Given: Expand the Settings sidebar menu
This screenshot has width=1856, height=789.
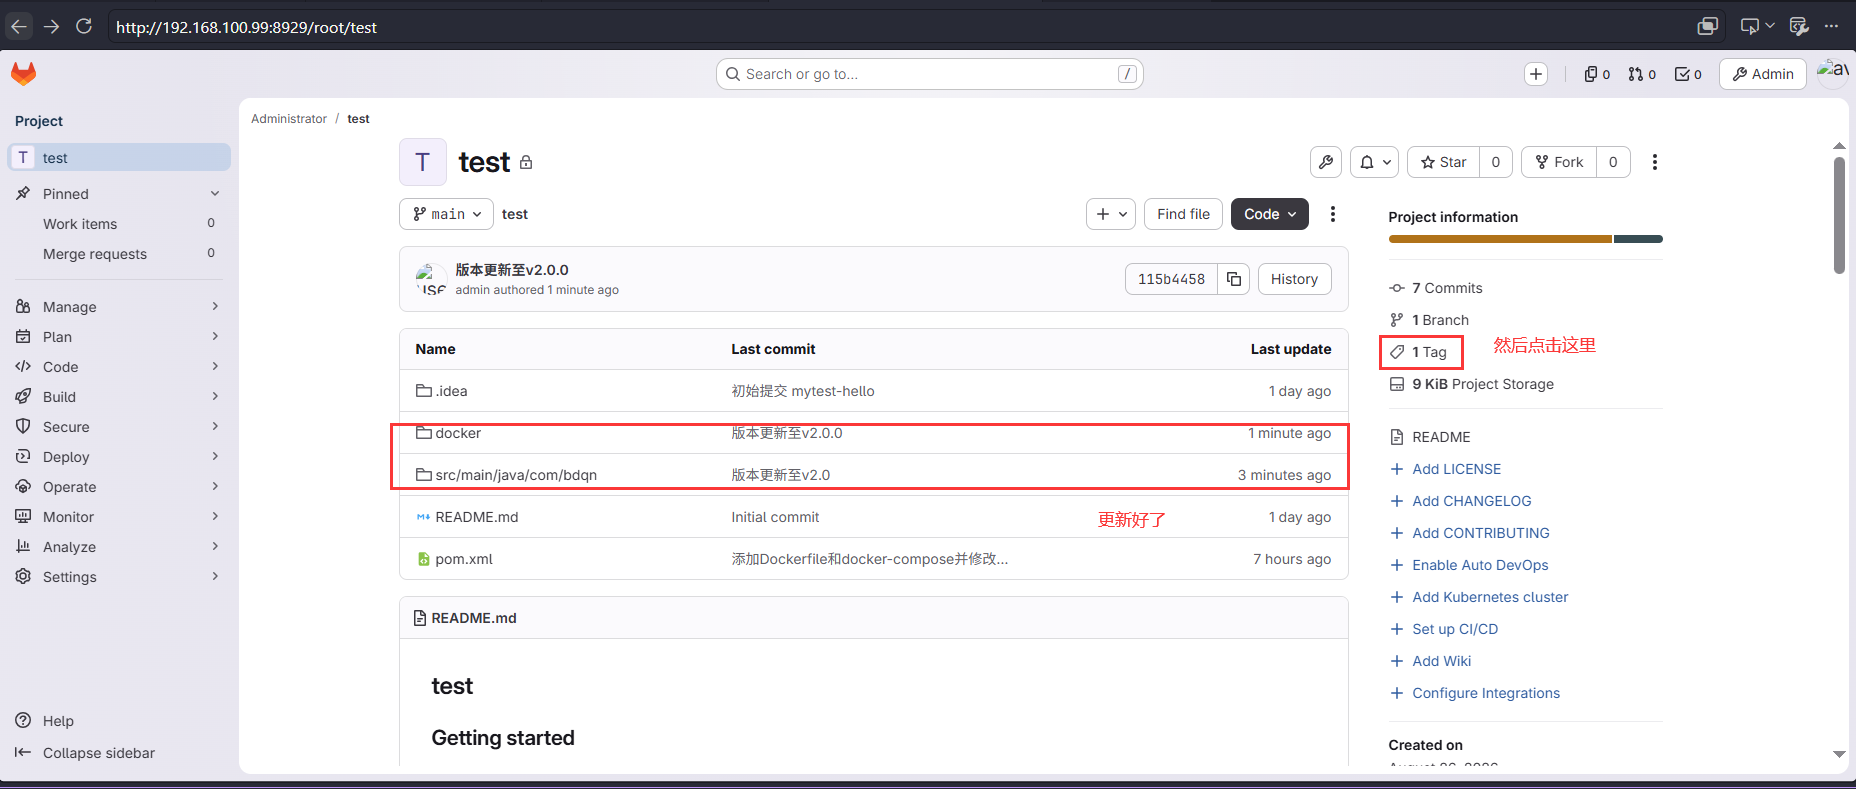Looking at the screenshot, I should [118, 577].
